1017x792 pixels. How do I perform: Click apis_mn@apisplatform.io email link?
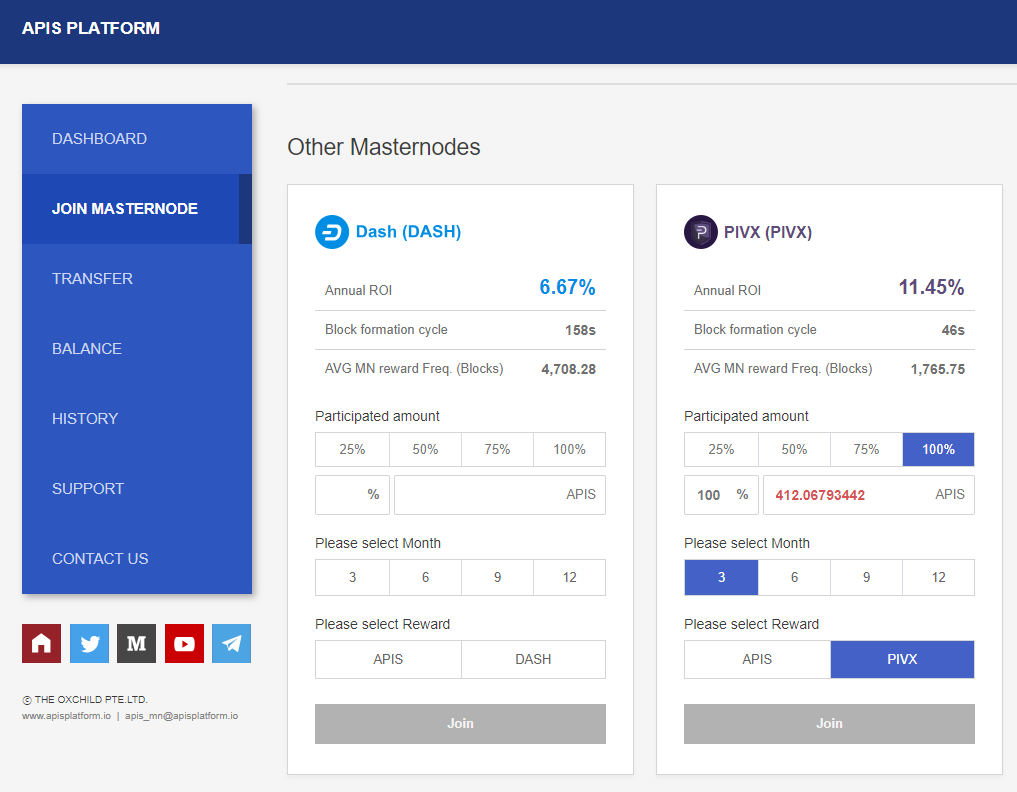pyautogui.click(x=182, y=716)
